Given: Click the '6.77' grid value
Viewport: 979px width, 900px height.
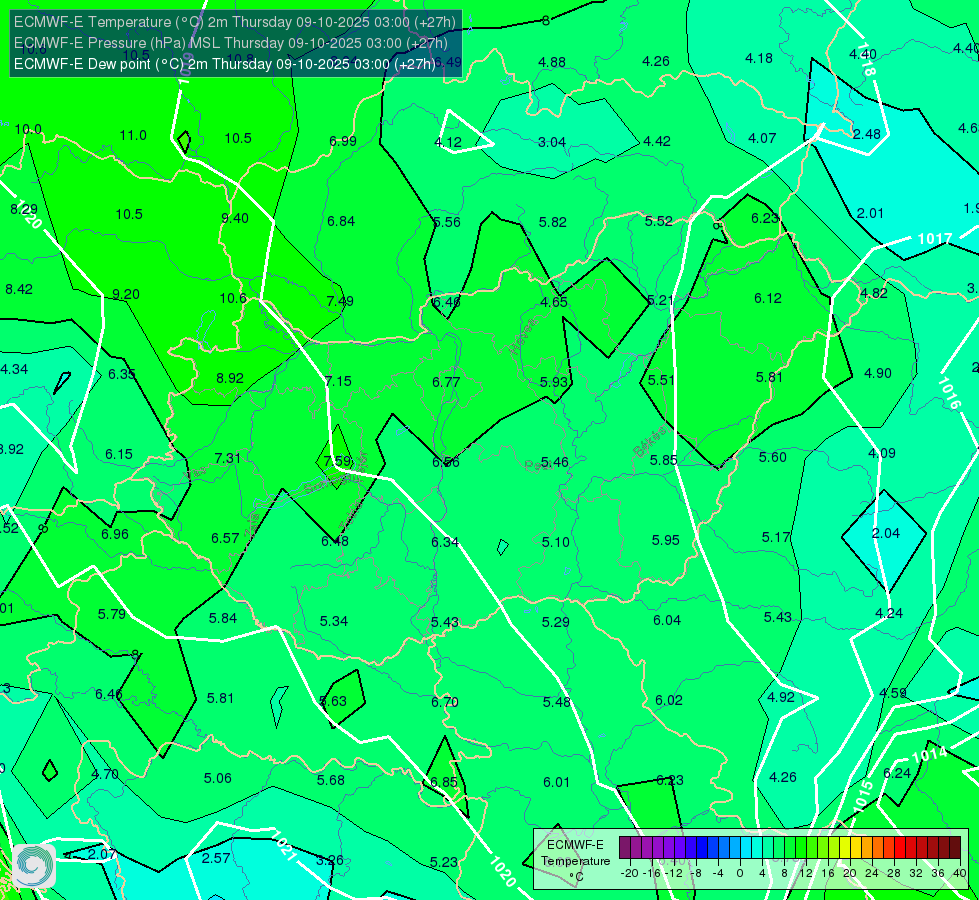Looking at the screenshot, I should point(446,382).
